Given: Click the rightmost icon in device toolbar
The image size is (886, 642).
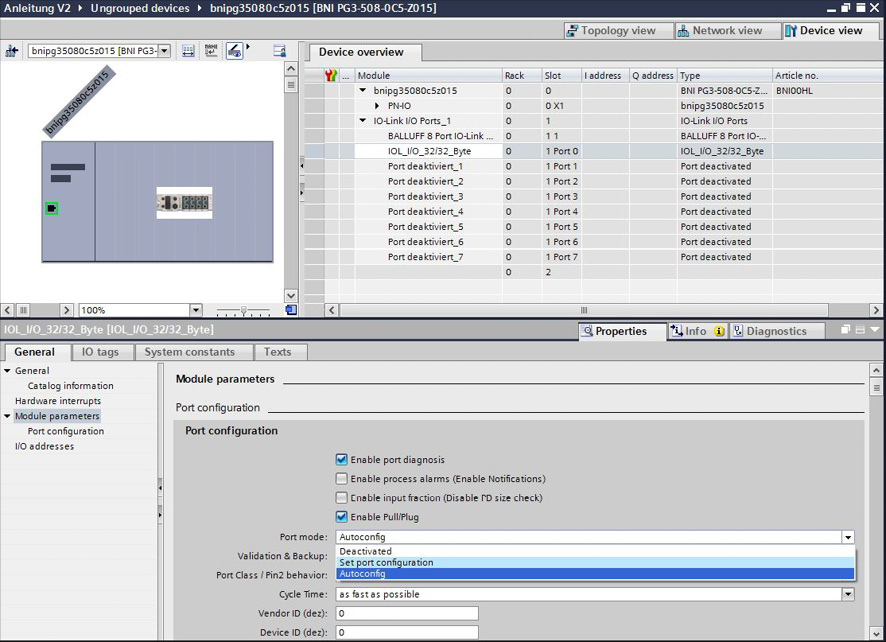Looking at the screenshot, I should [x=280, y=51].
